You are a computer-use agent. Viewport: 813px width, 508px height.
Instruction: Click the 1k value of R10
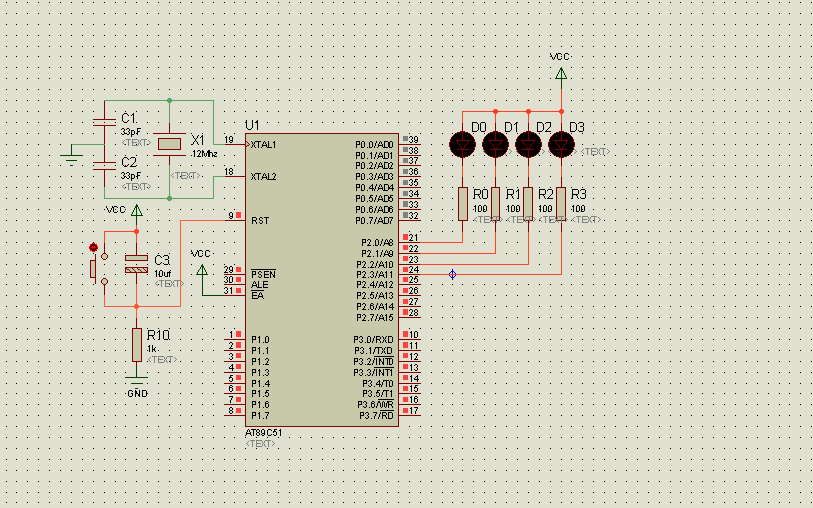tap(152, 349)
